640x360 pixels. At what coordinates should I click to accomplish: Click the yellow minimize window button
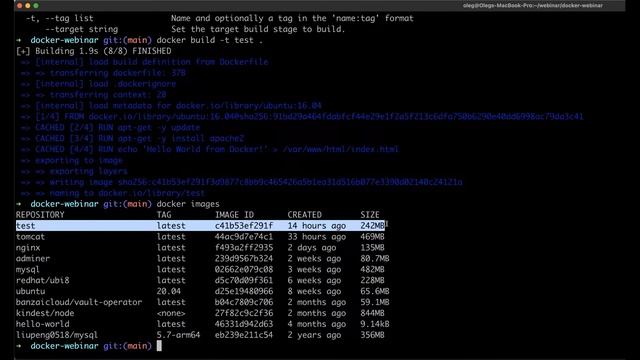[x=28, y=6]
